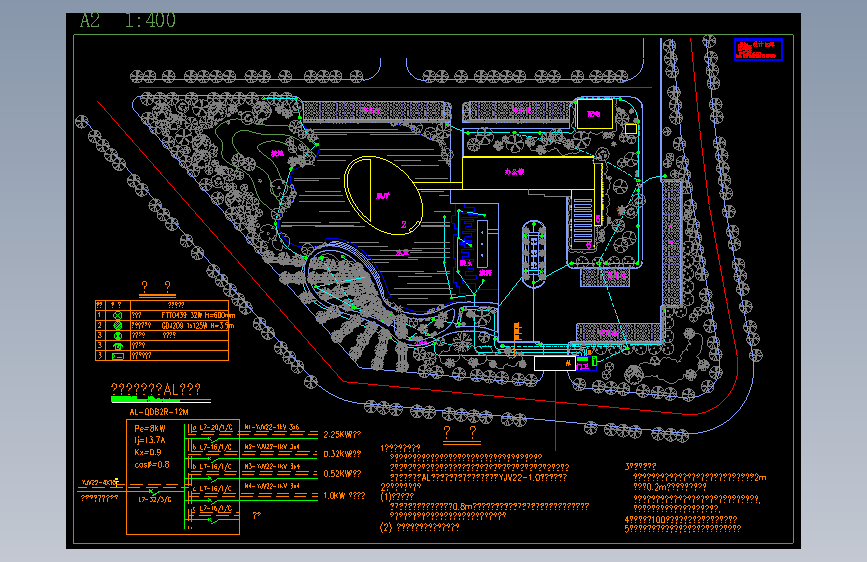
Task: Pick the 1.0KW circuit load label
Action: (344, 496)
